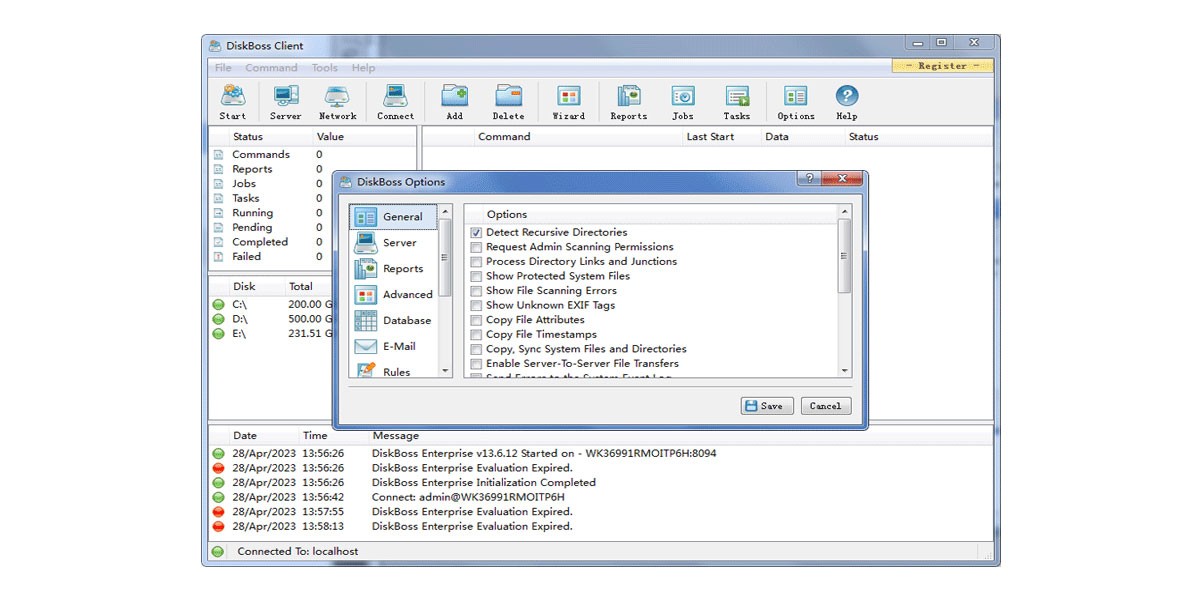The width and height of the screenshot is (1200, 600).
Task: Click the options list scrollbar up arrow
Action: [845, 212]
